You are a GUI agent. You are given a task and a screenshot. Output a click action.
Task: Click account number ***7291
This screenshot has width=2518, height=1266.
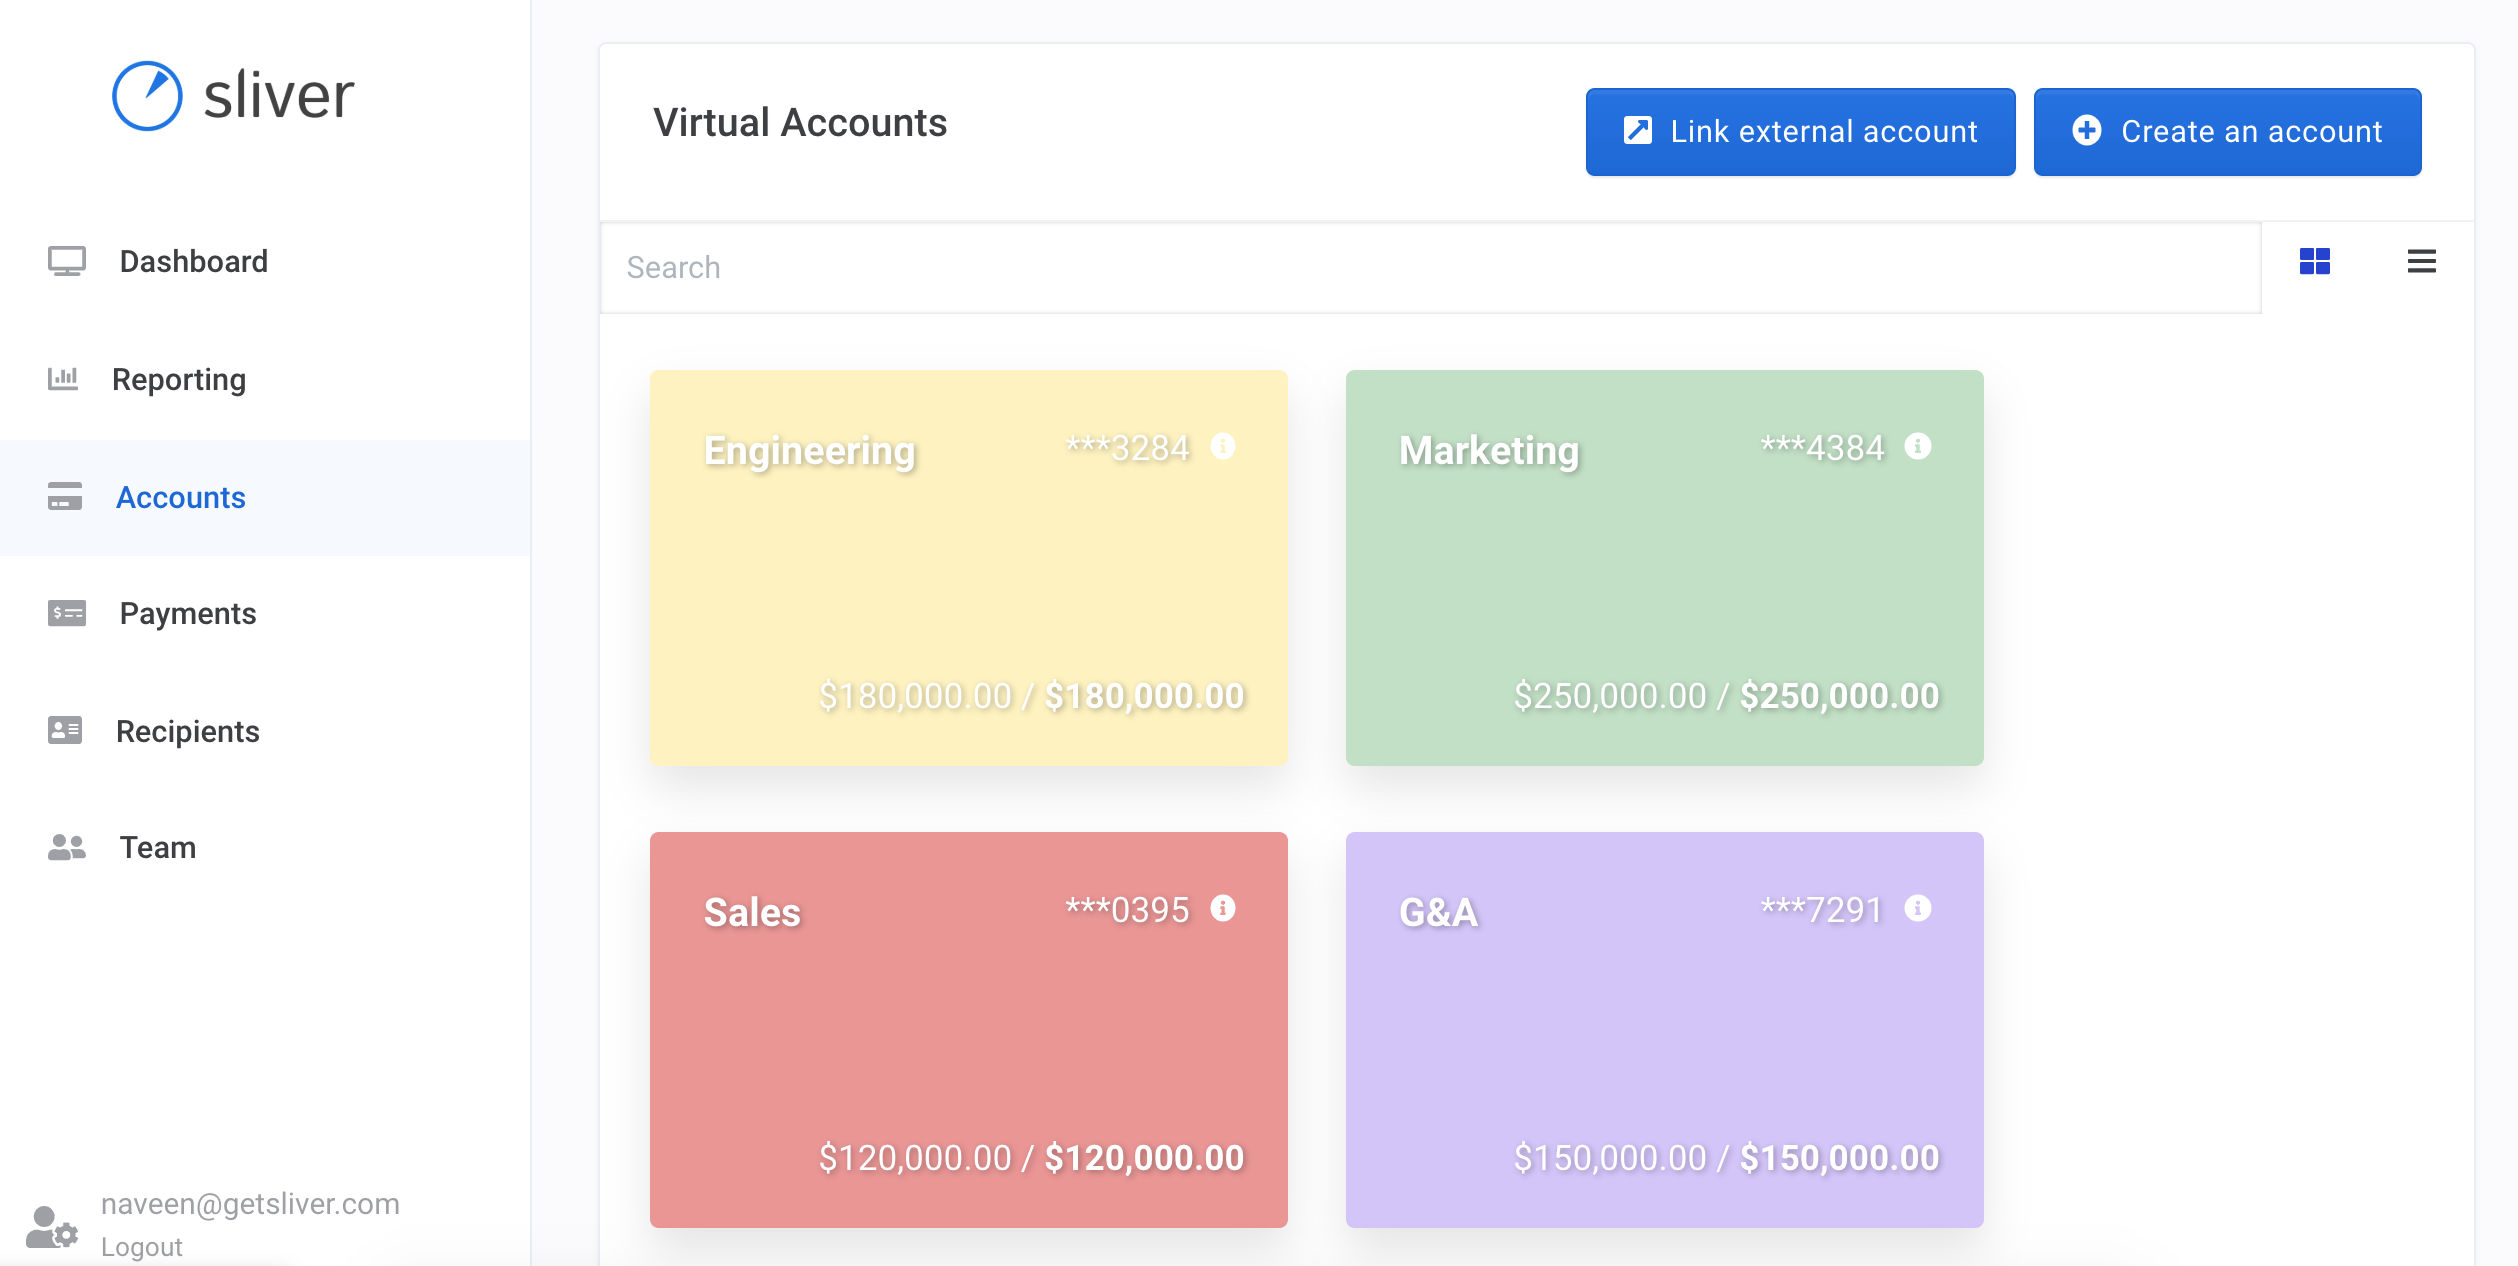tap(1821, 910)
